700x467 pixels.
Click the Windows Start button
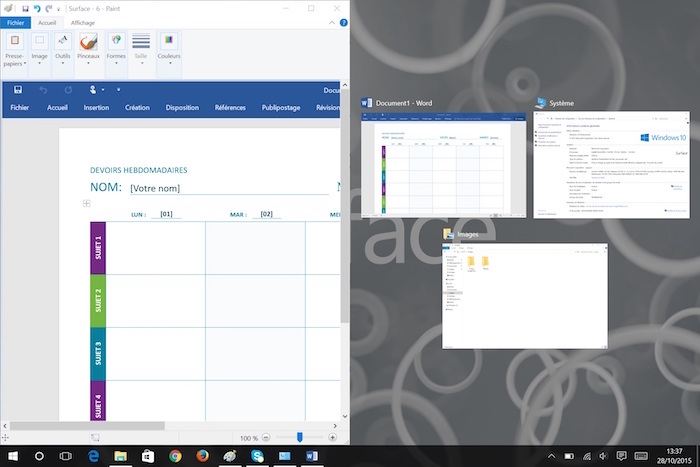[x=13, y=456]
